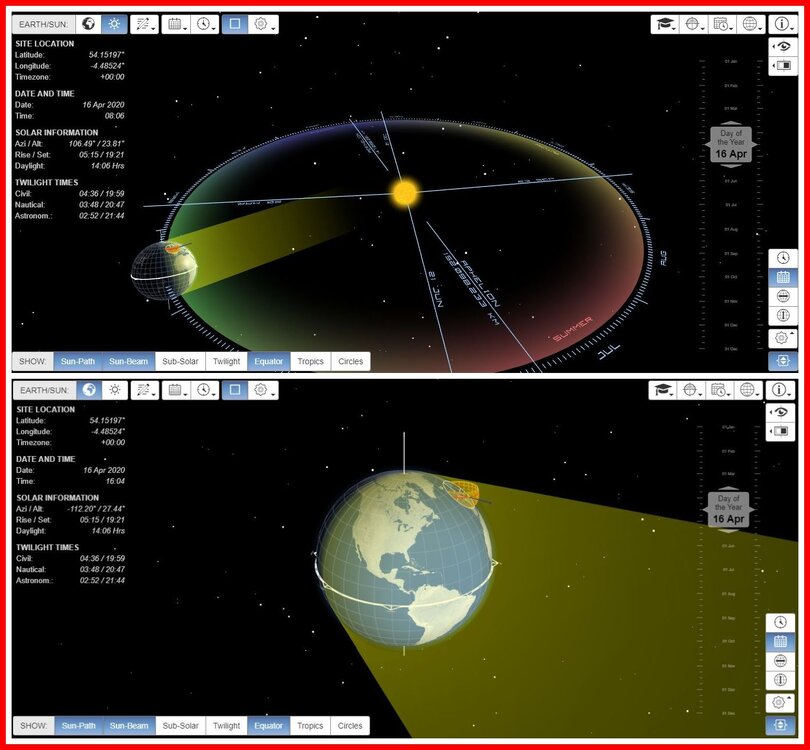Open the notes pencil dropdown in the 08:06 view

(144, 24)
